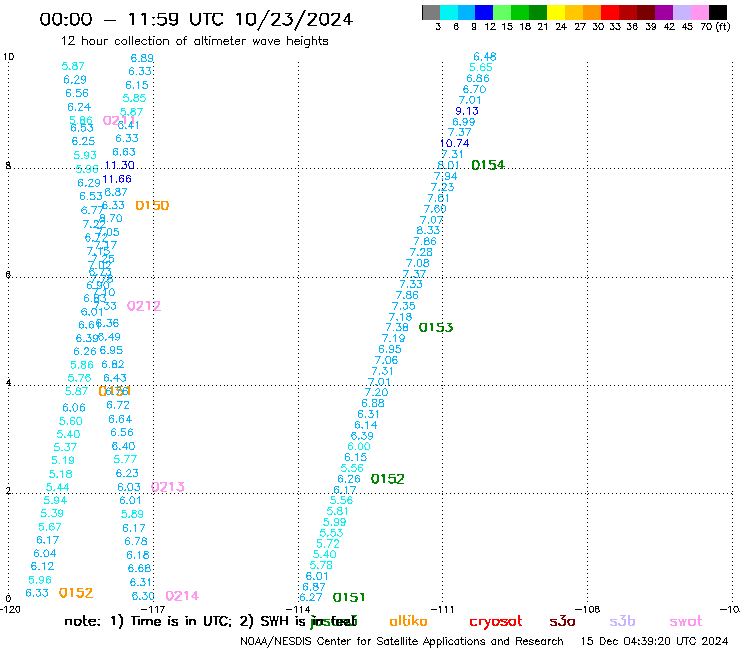
Task: Click the 'note: 1) Time is in UTC' text
Action: pos(148,621)
